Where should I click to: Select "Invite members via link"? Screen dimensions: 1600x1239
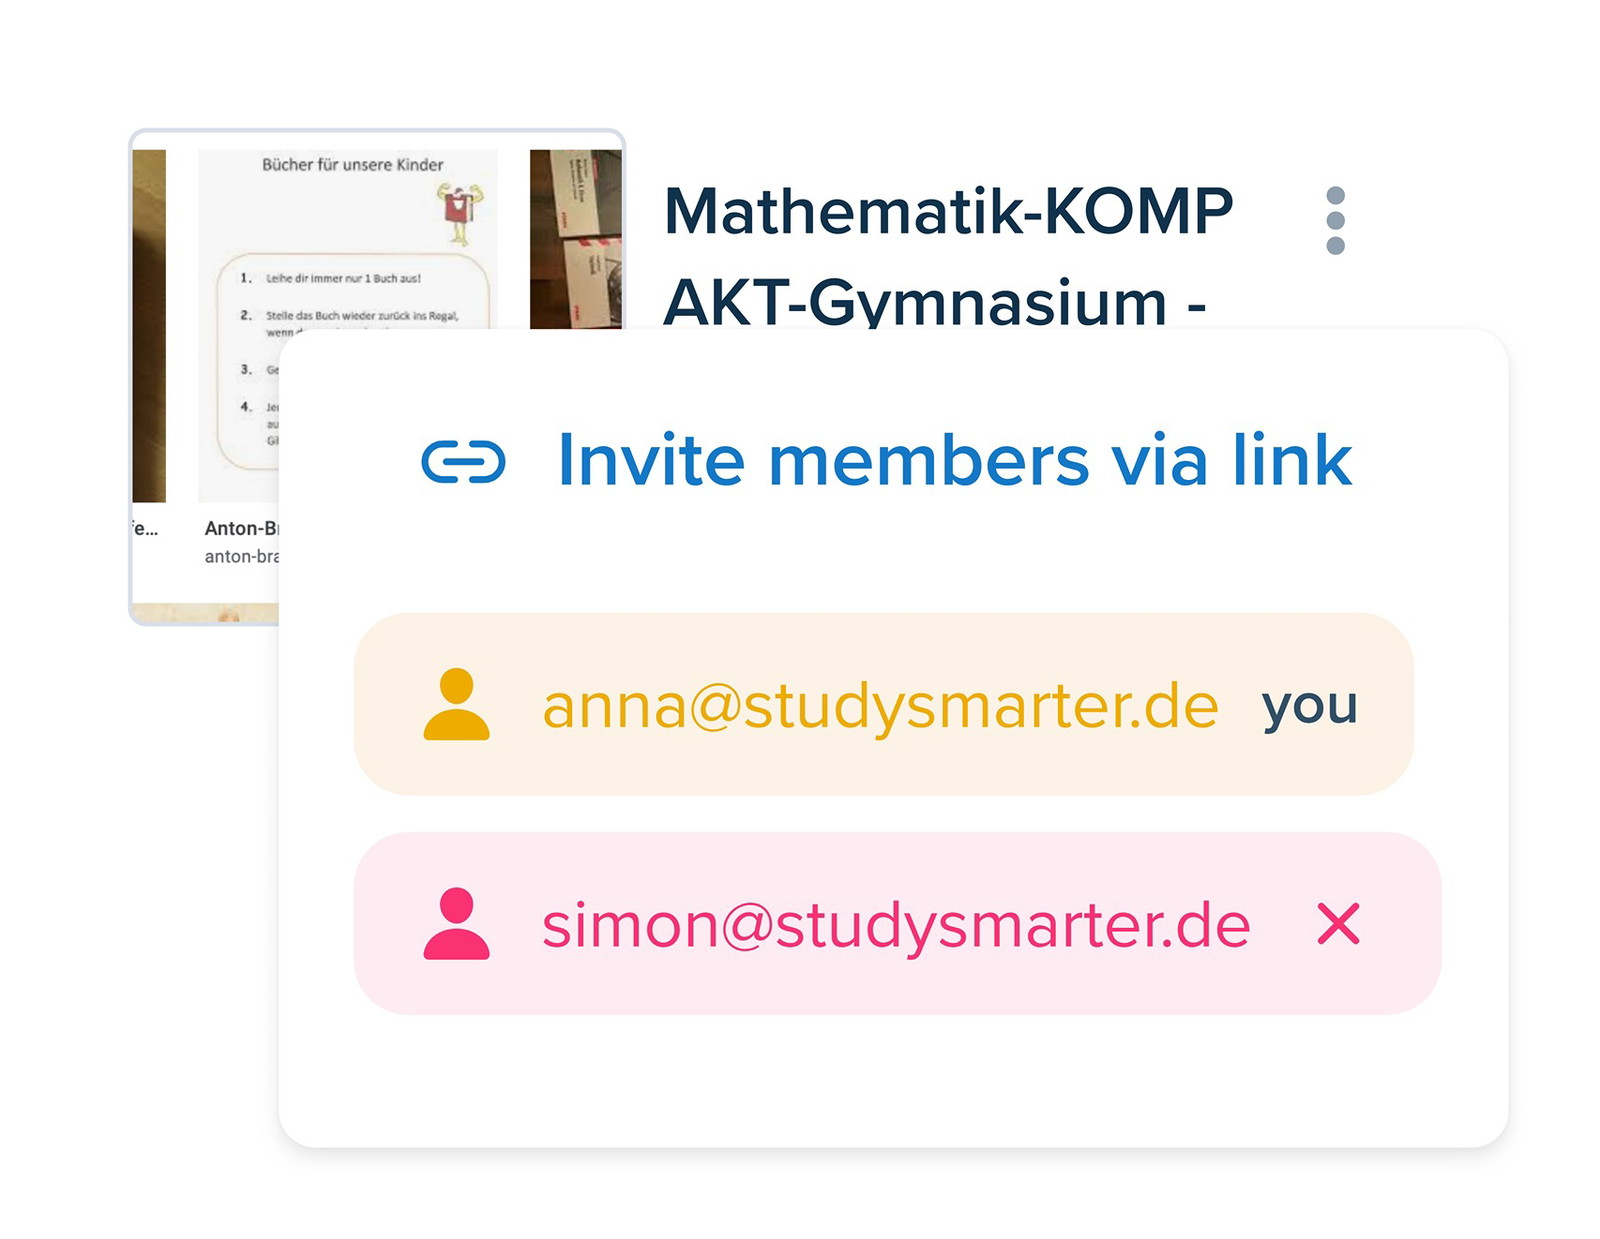[x=953, y=461]
